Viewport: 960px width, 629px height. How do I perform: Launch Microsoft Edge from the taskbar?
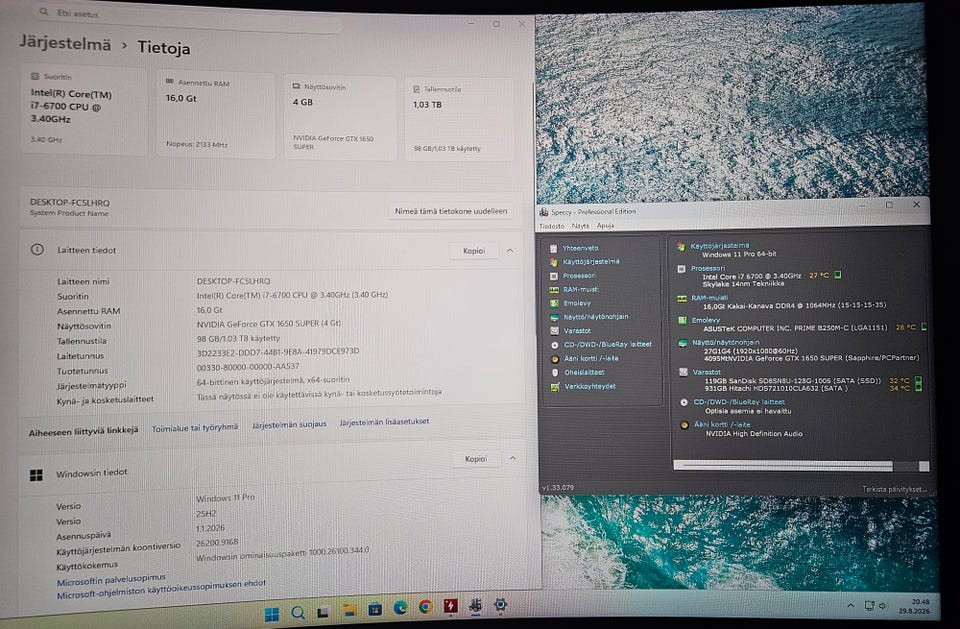pos(400,608)
